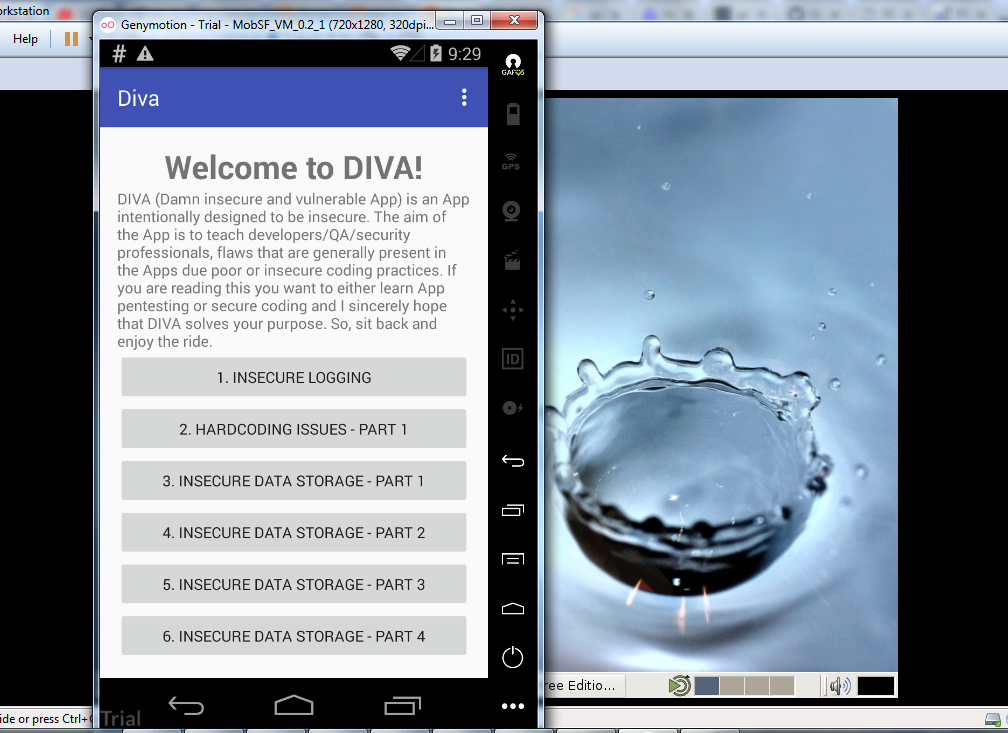The height and width of the screenshot is (733, 1008).
Task: Select the fourth workspace in guest switcher
Action: [782, 685]
